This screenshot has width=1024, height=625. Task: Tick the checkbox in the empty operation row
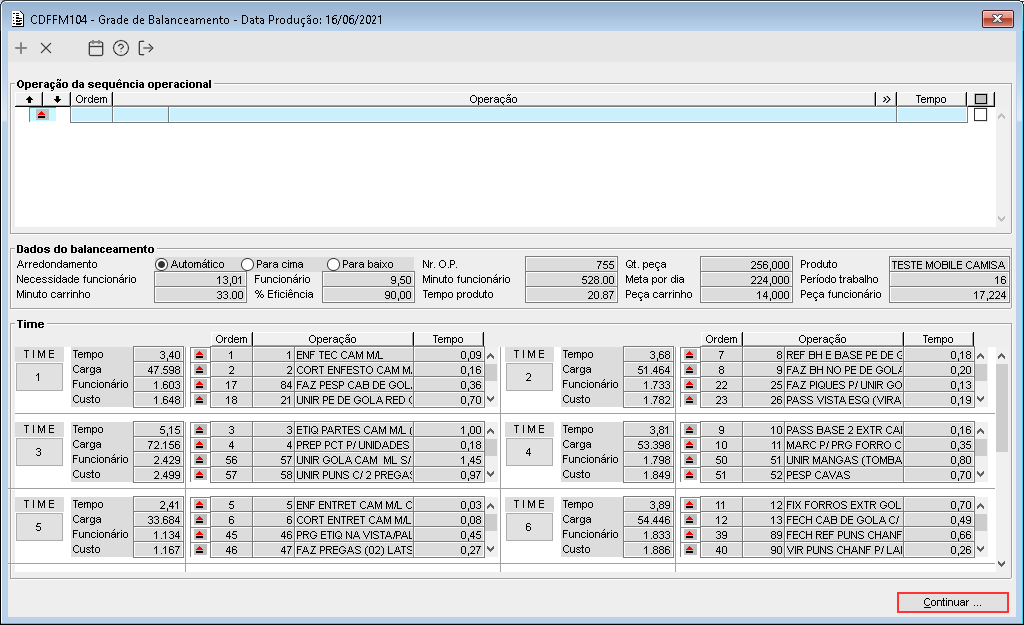980,114
